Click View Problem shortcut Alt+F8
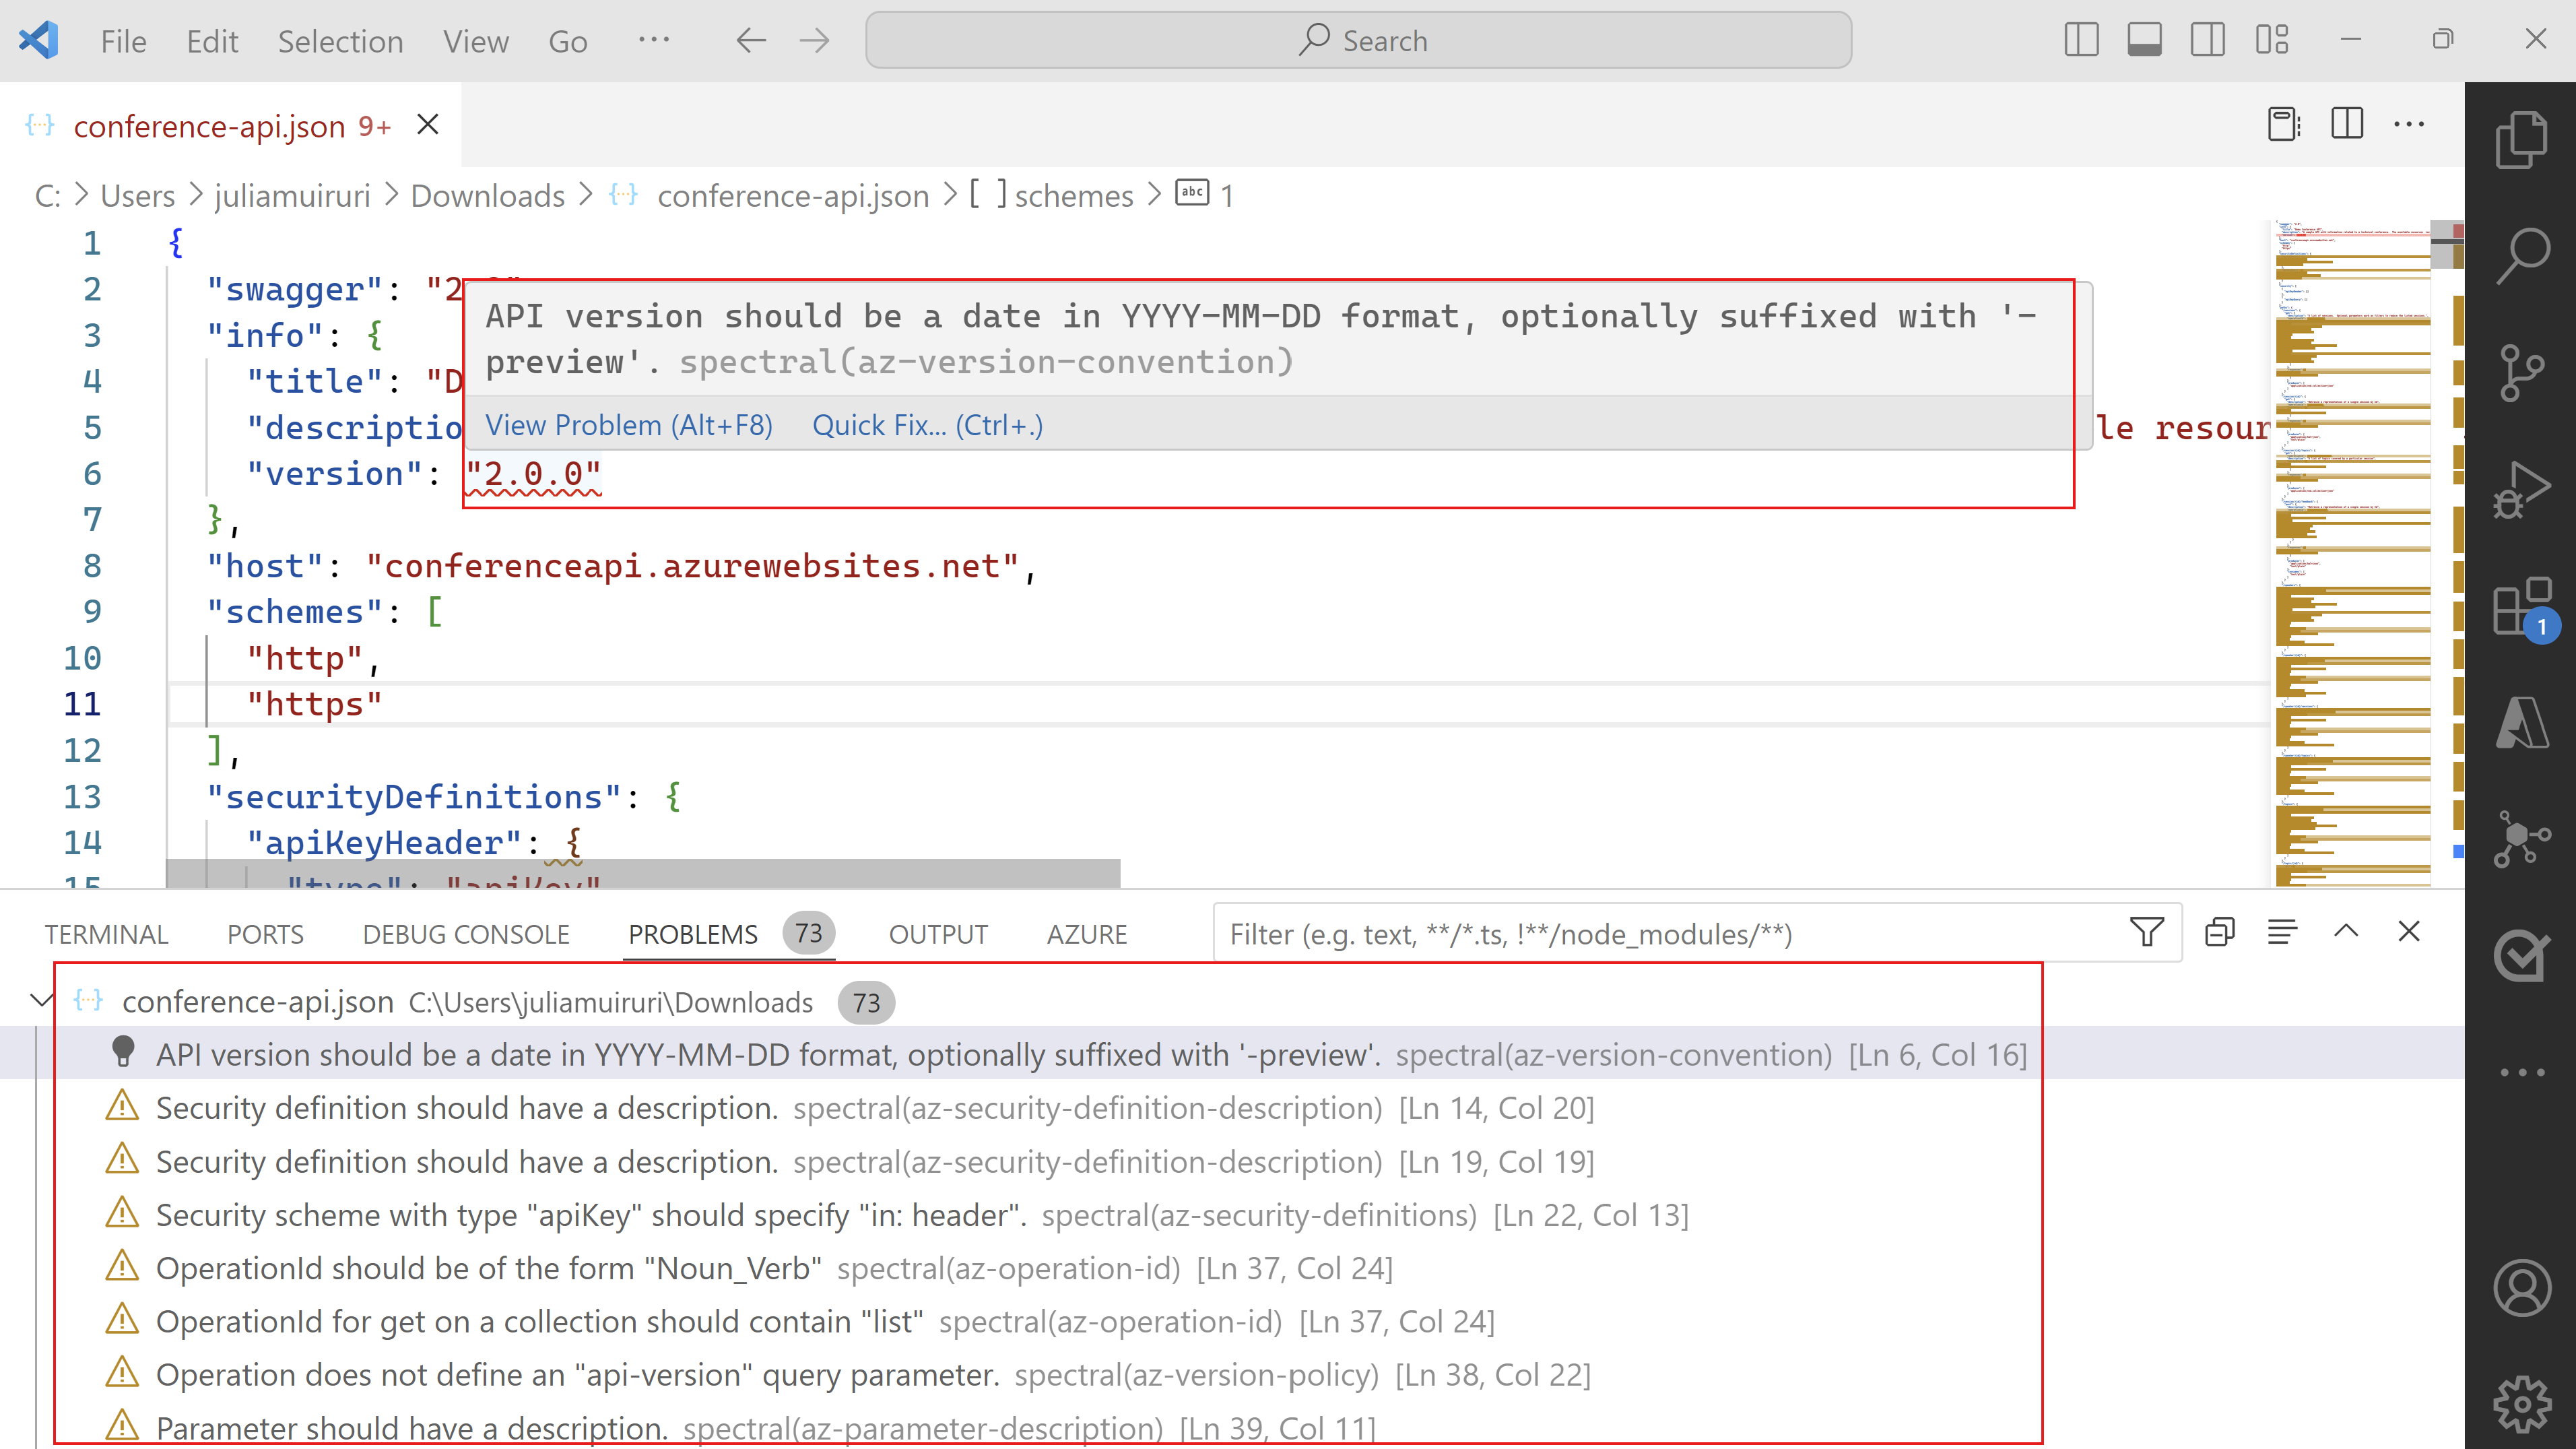Viewport: 2576px width, 1449px height. tap(630, 423)
